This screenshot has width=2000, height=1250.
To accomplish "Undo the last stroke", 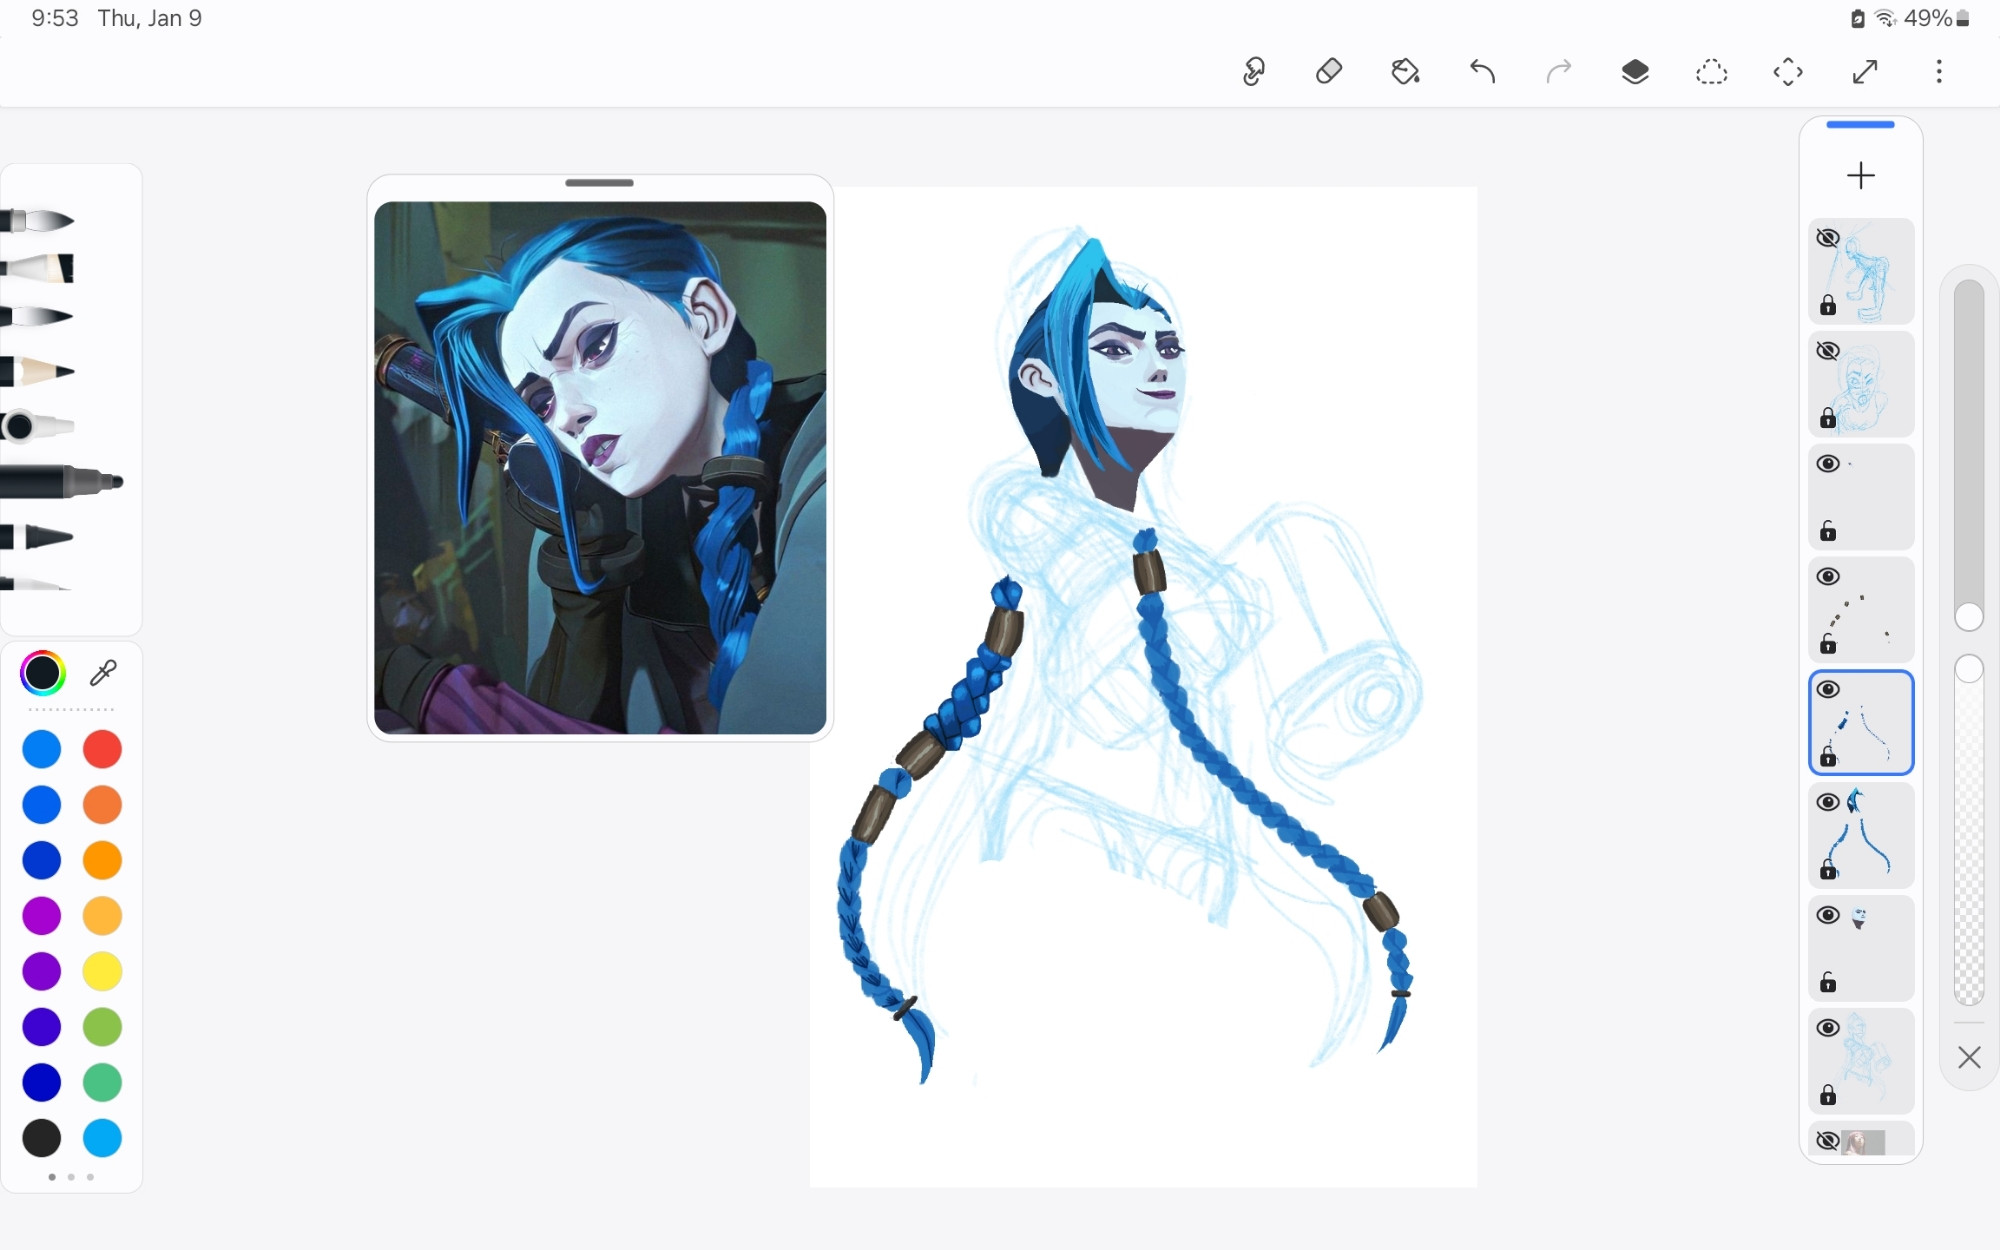I will (1482, 72).
